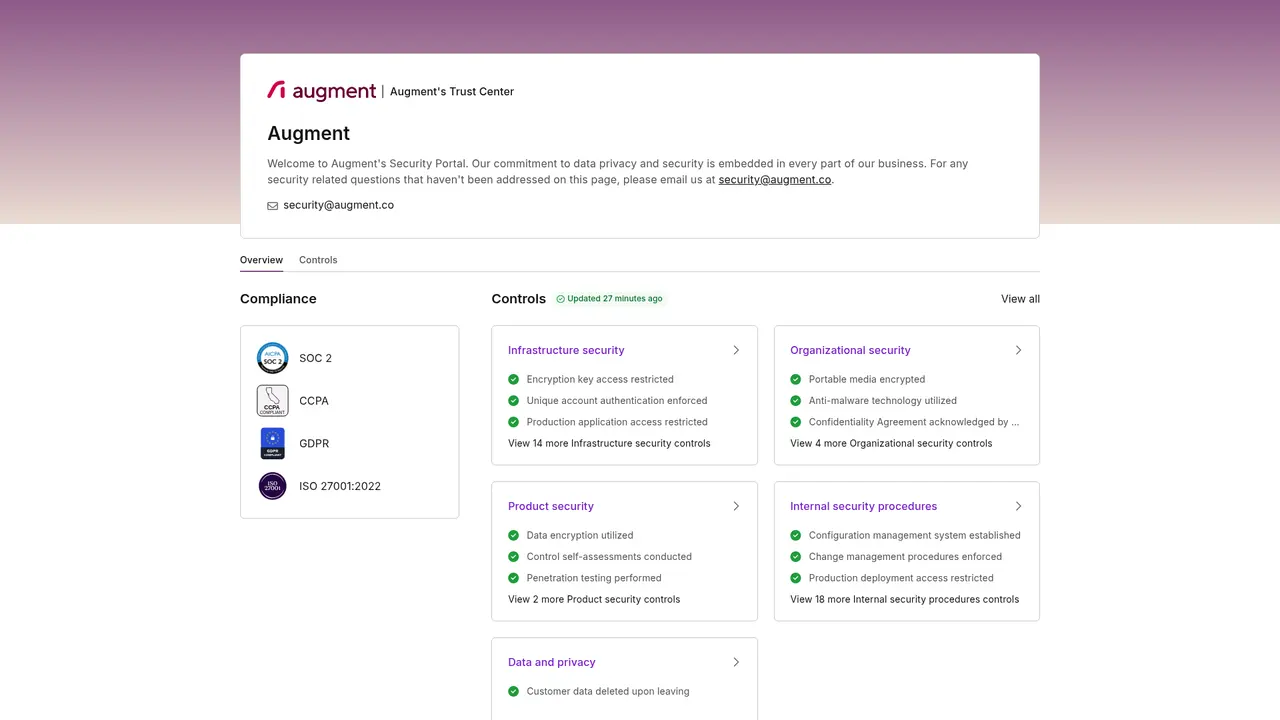Open the SOC 2 badge icon

click(x=272, y=358)
